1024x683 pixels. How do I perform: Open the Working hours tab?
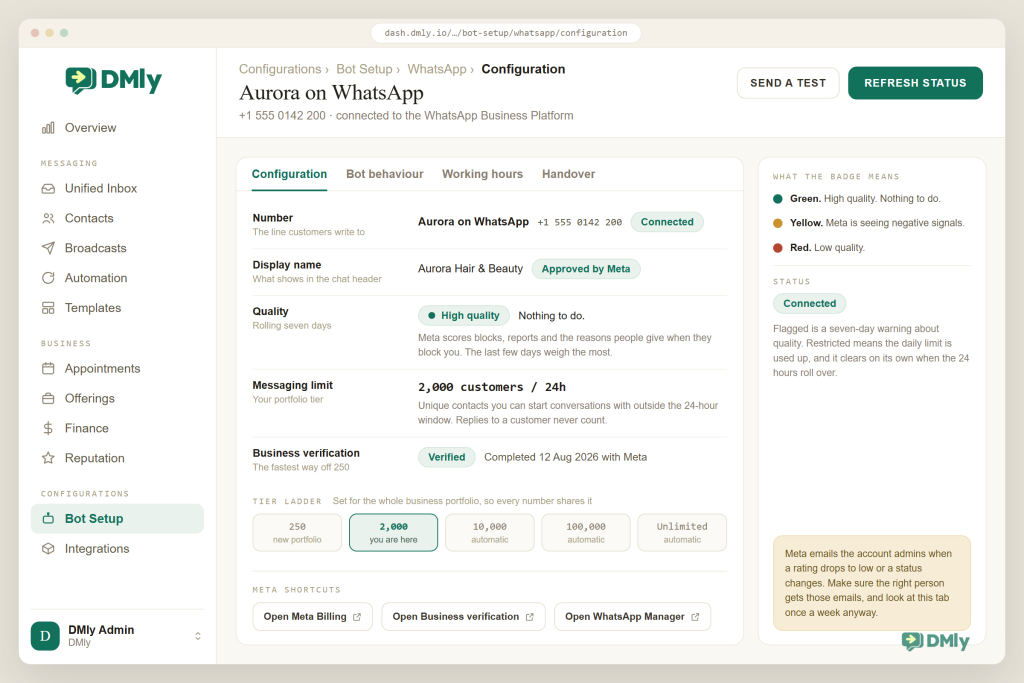click(x=483, y=174)
